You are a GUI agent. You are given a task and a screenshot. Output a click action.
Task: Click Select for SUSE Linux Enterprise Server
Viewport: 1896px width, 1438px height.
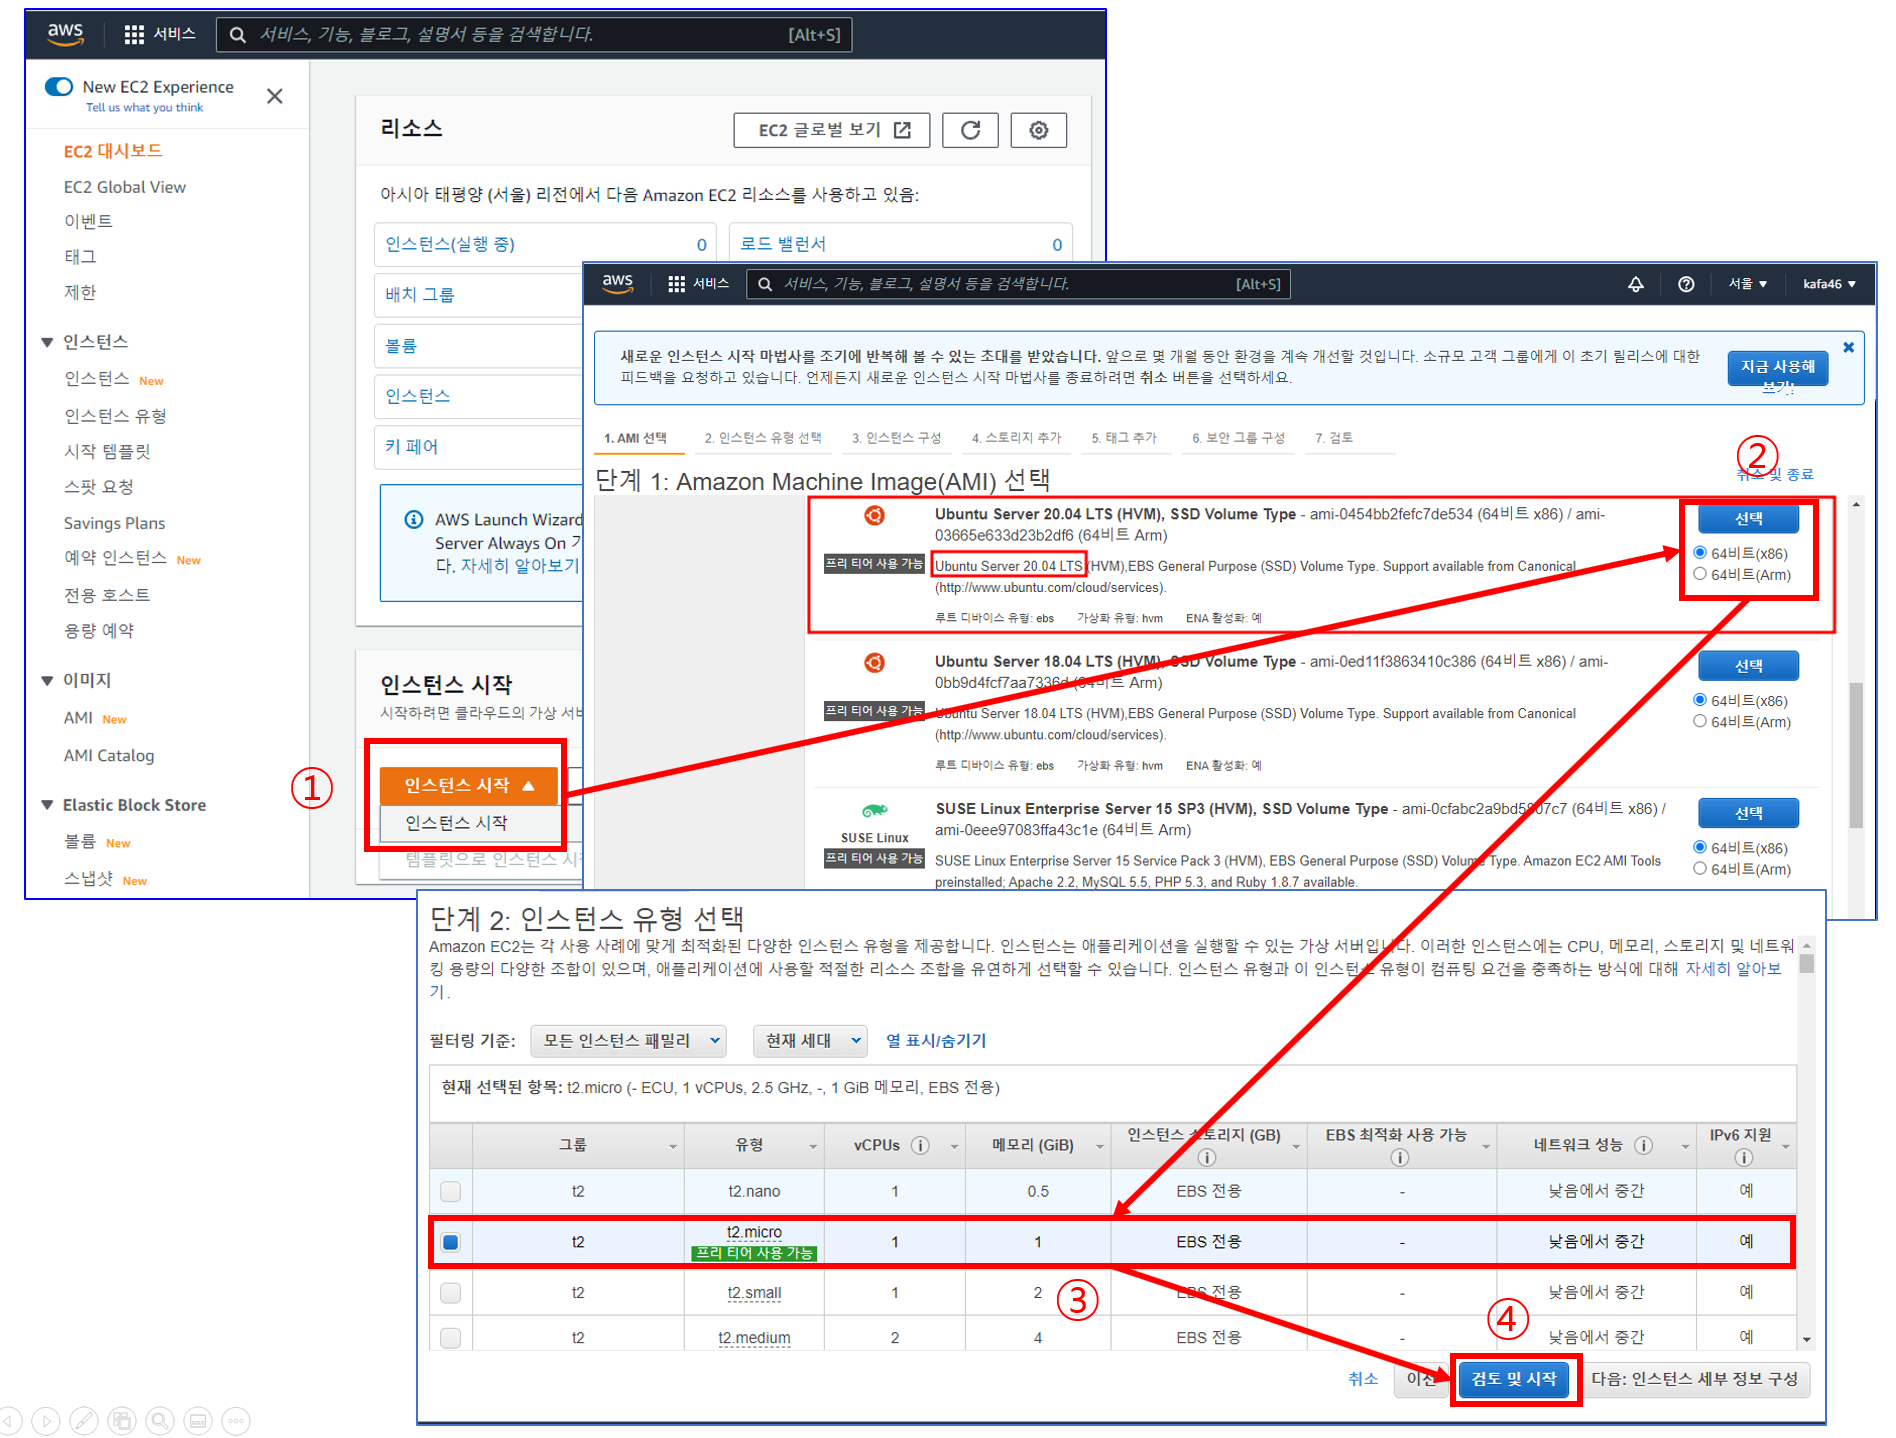coord(1748,813)
